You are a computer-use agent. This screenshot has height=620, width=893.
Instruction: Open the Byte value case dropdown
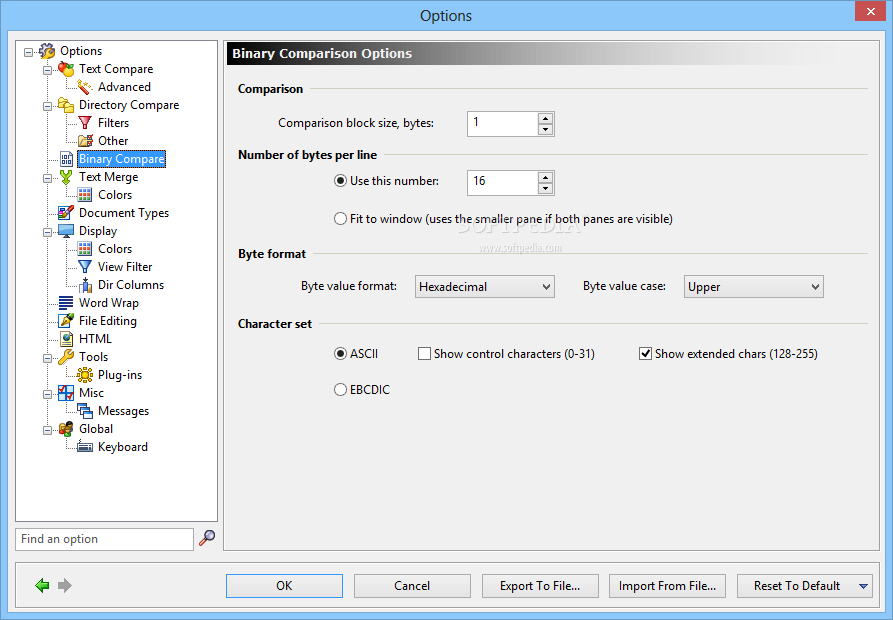[x=753, y=286]
